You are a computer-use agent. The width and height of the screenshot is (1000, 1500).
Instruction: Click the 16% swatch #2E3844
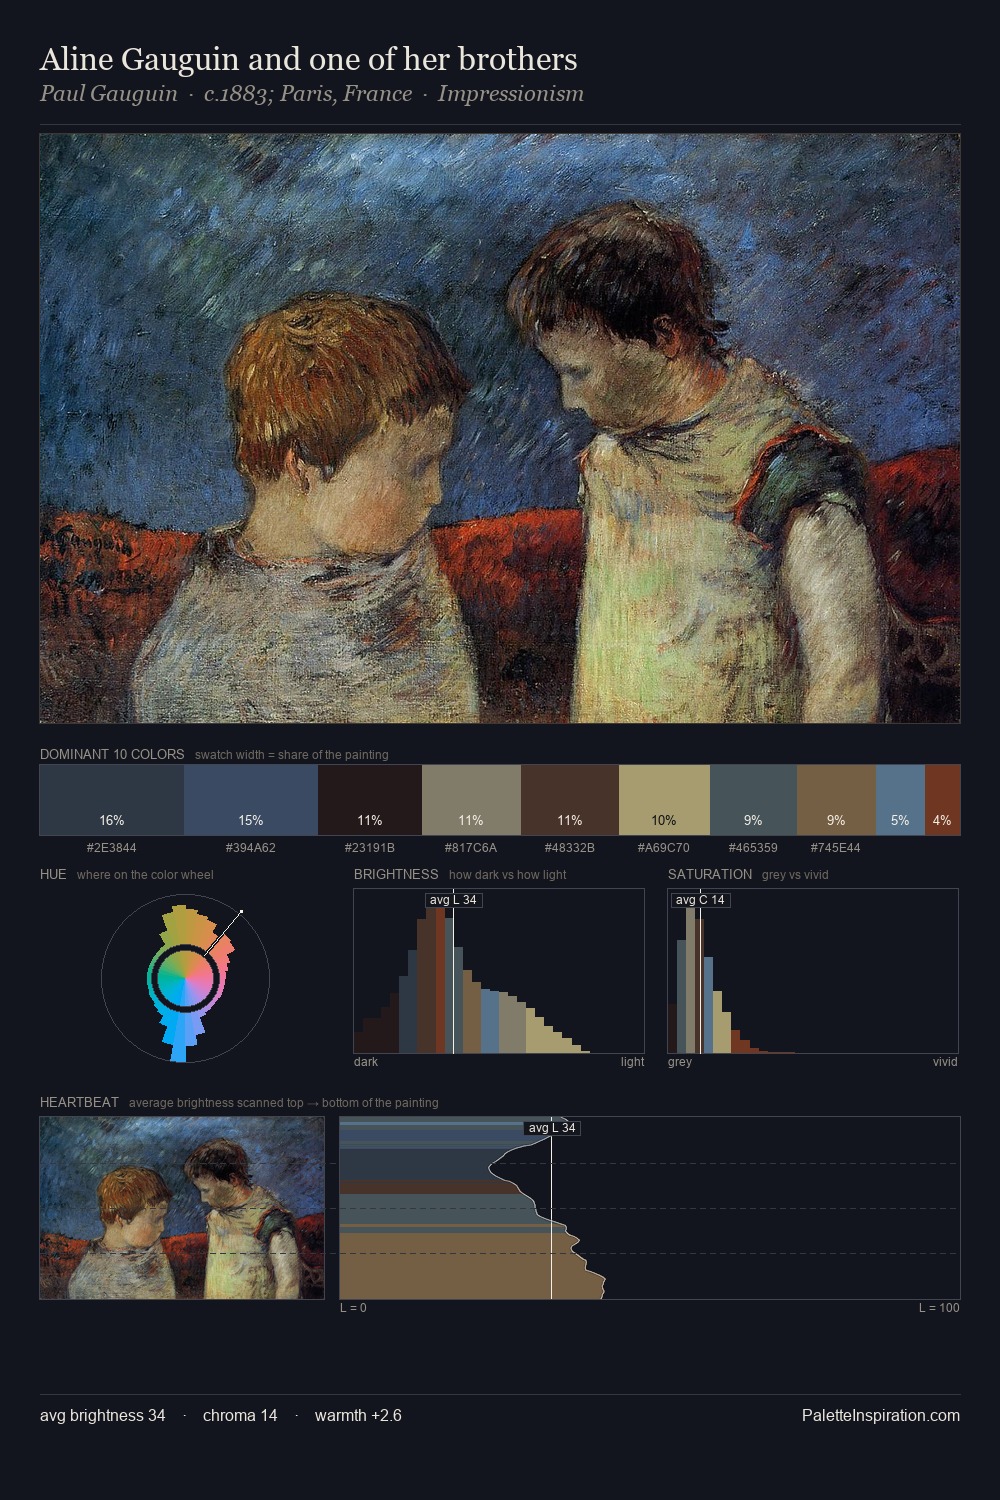112,800
